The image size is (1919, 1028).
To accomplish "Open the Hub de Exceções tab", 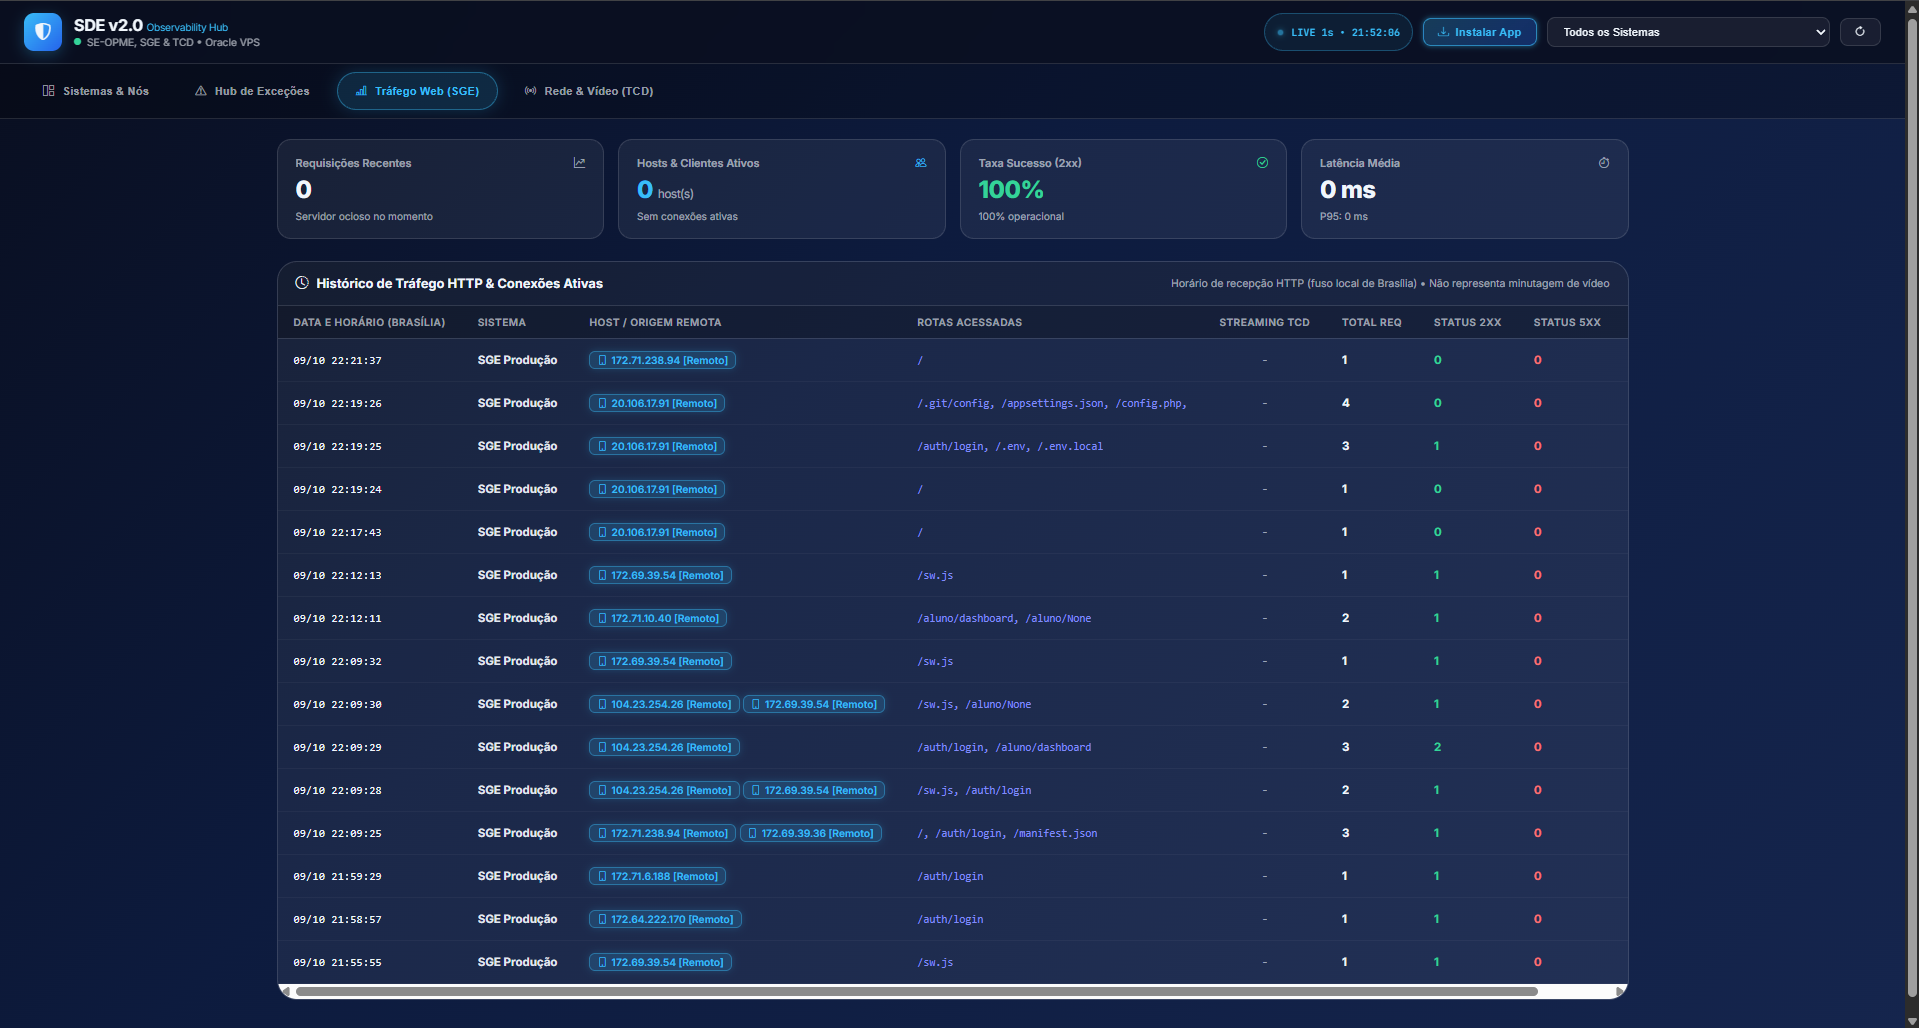I will click(x=252, y=91).
